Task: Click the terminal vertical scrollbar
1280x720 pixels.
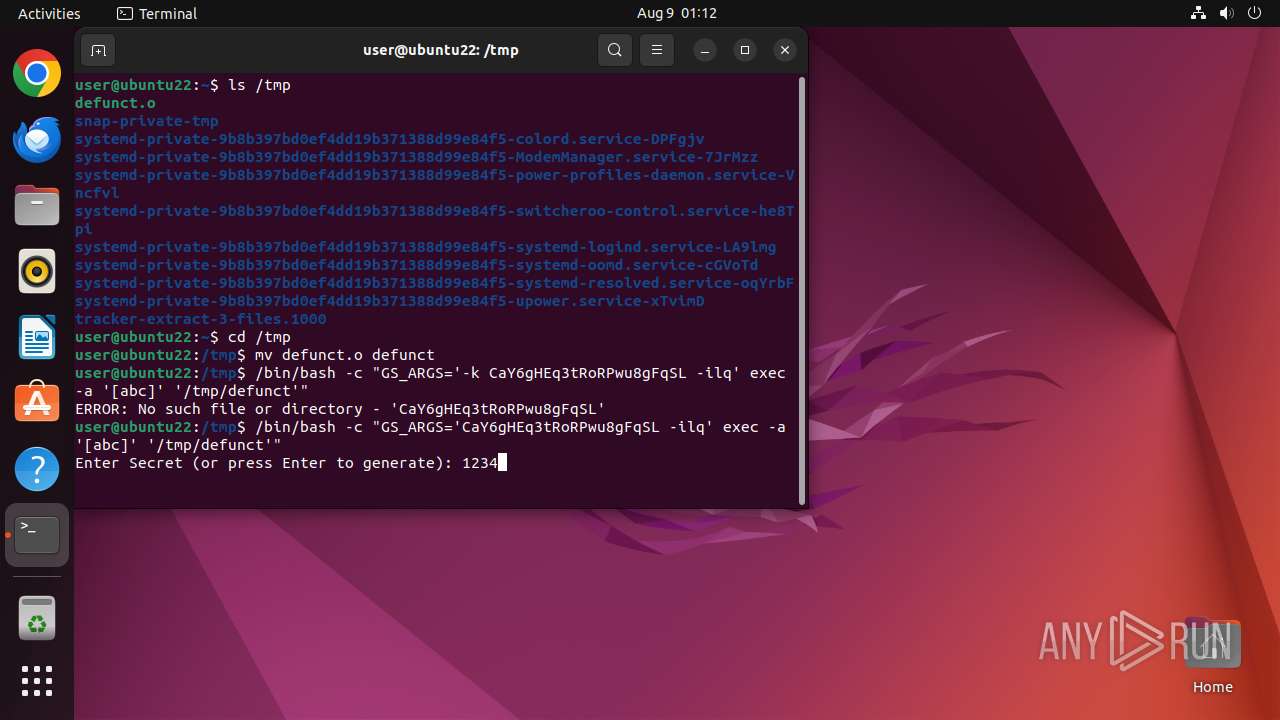Action: 802,291
